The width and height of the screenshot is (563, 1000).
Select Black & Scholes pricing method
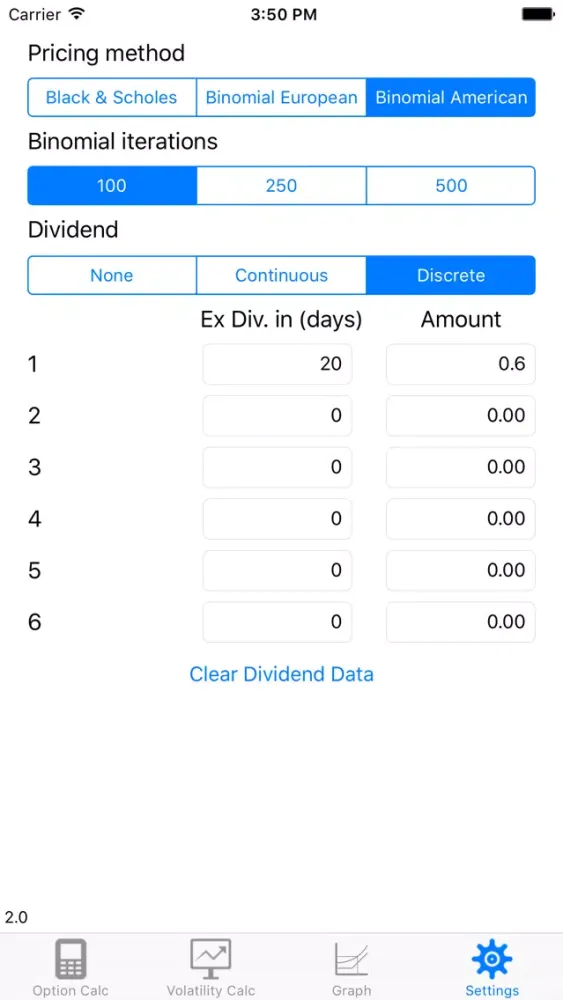112,98
